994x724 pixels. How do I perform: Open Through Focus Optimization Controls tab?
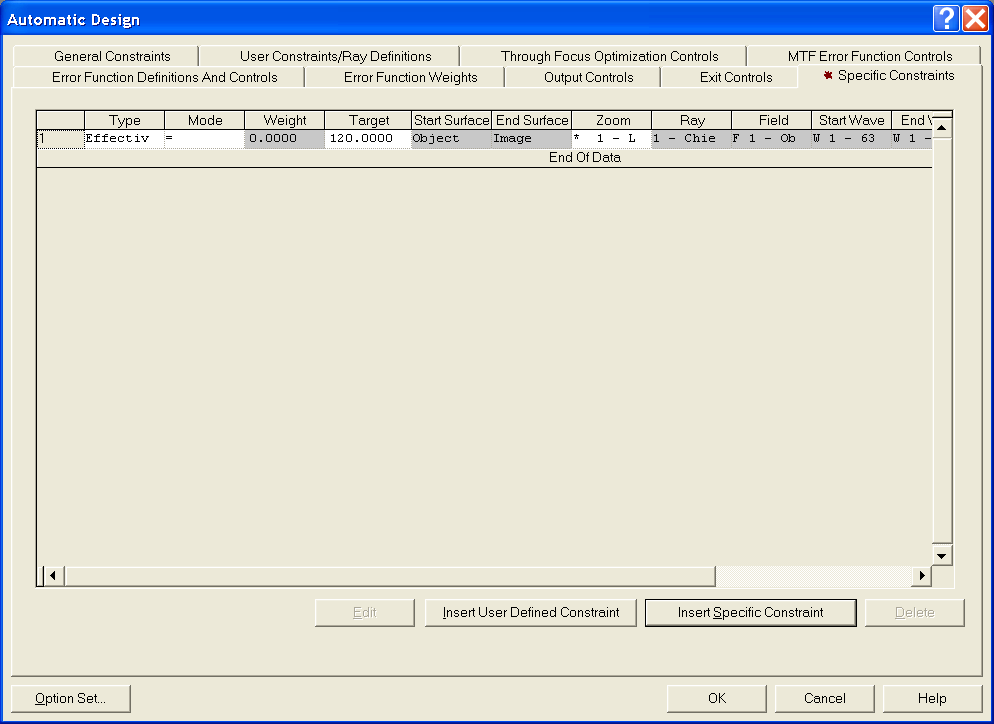pos(609,56)
